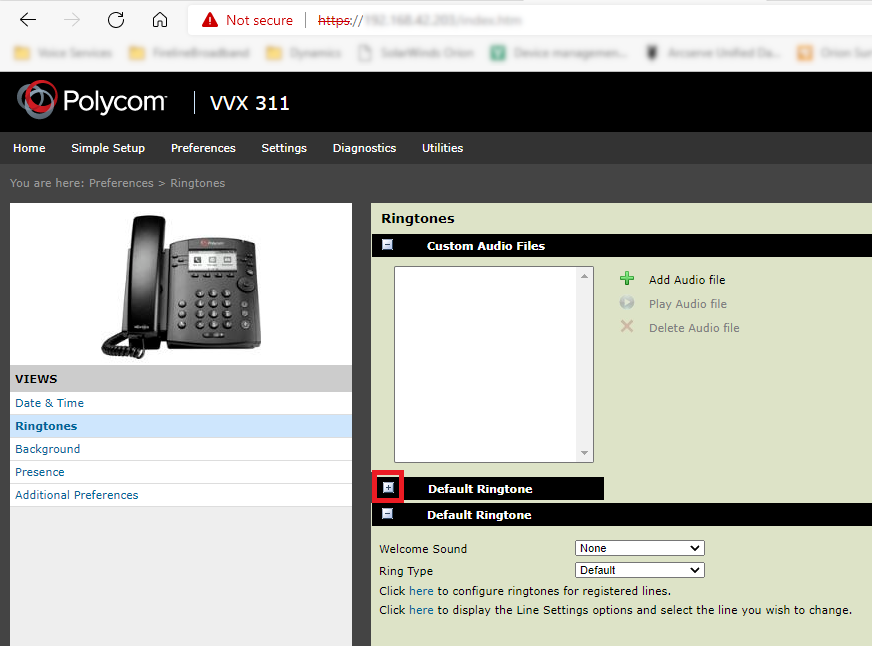Click the Not secure warning icon

pyautogui.click(x=210, y=20)
